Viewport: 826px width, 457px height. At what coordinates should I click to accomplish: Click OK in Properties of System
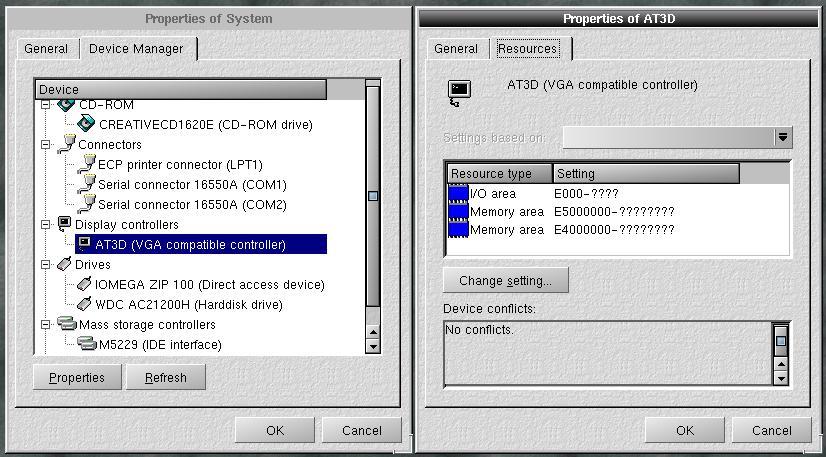(x=275, y=430)
